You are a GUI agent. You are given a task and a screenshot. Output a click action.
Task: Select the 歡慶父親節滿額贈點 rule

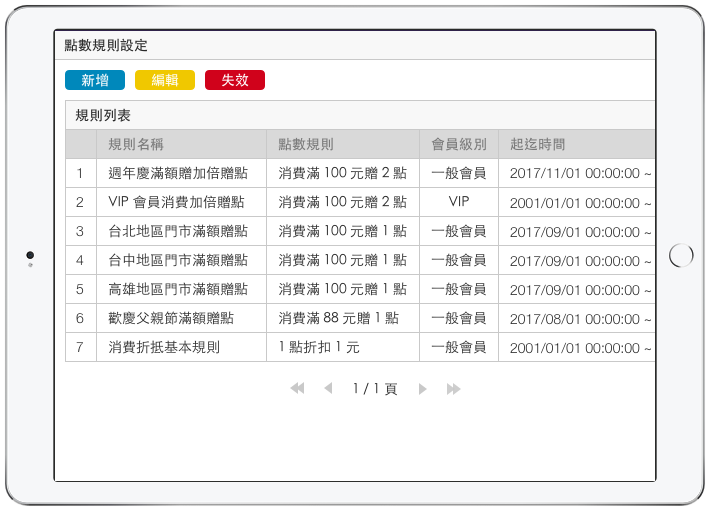click(x=171, y=319)
